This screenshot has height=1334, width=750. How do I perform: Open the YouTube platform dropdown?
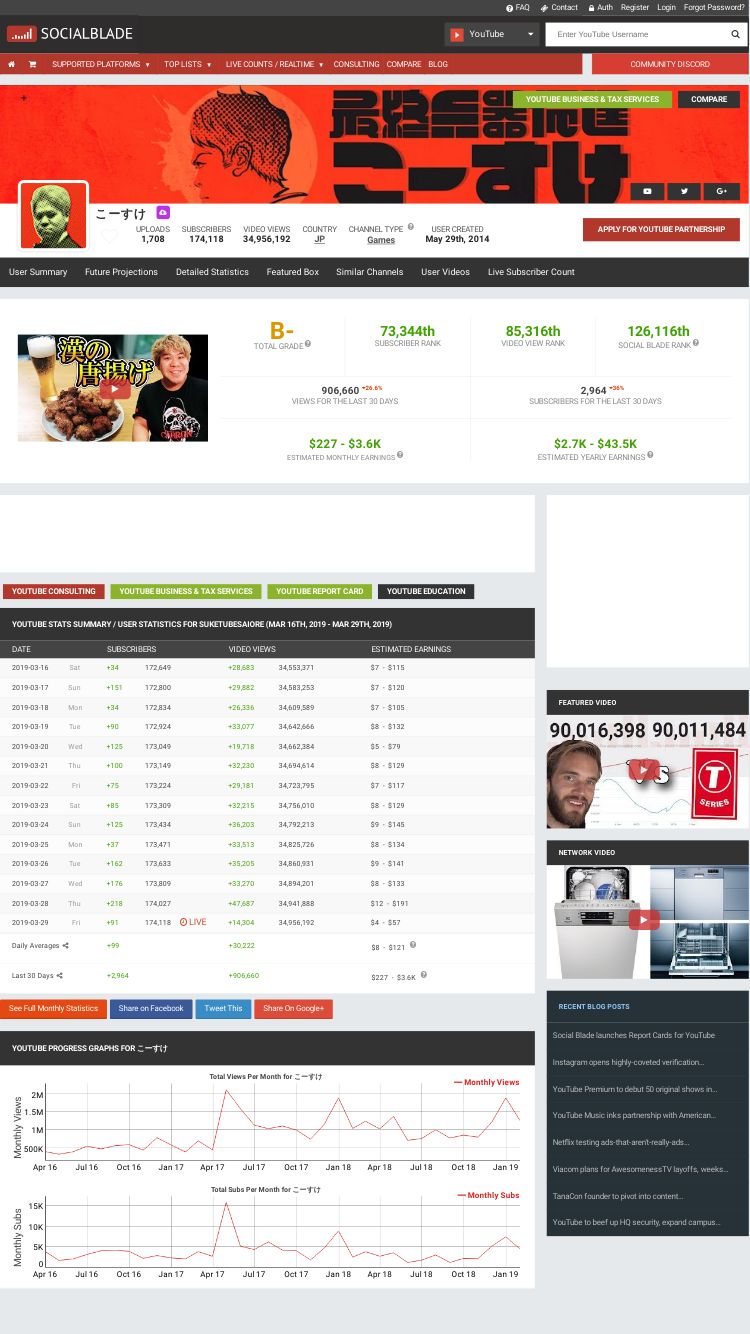pos(493,34)
